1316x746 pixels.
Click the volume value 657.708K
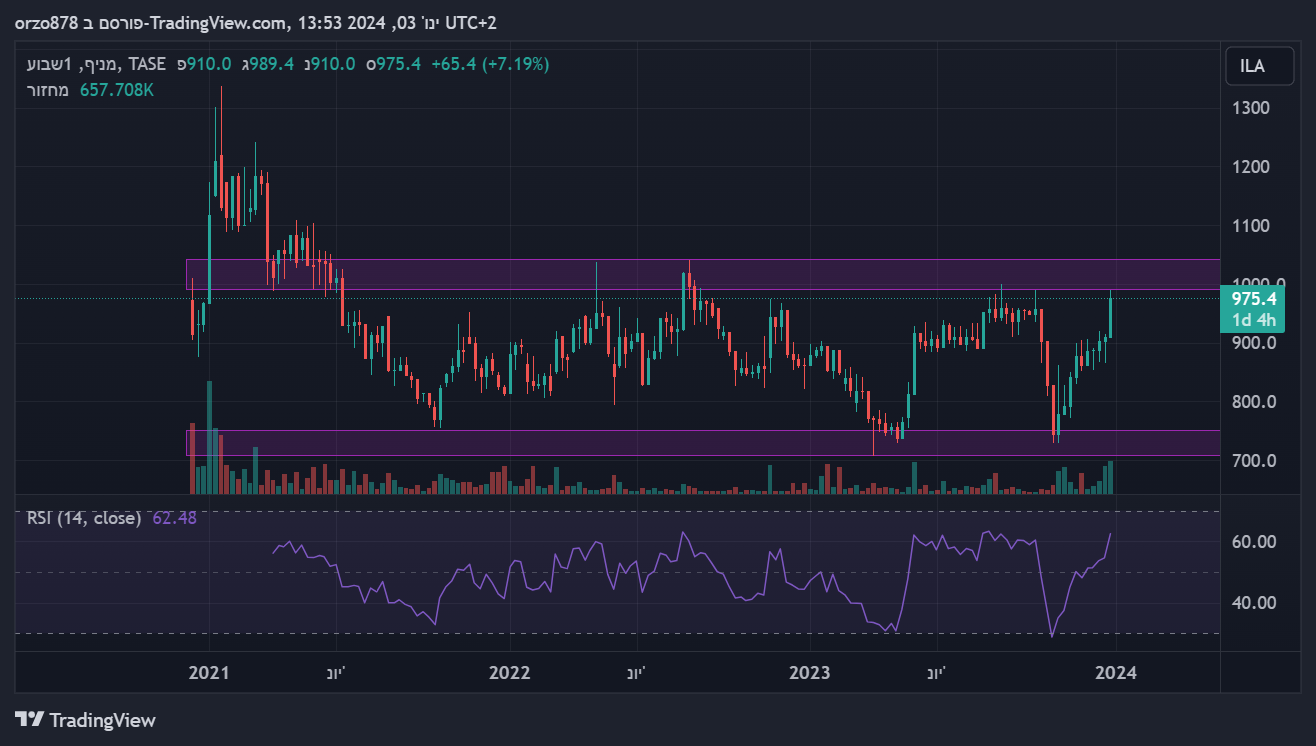point(117,90)
